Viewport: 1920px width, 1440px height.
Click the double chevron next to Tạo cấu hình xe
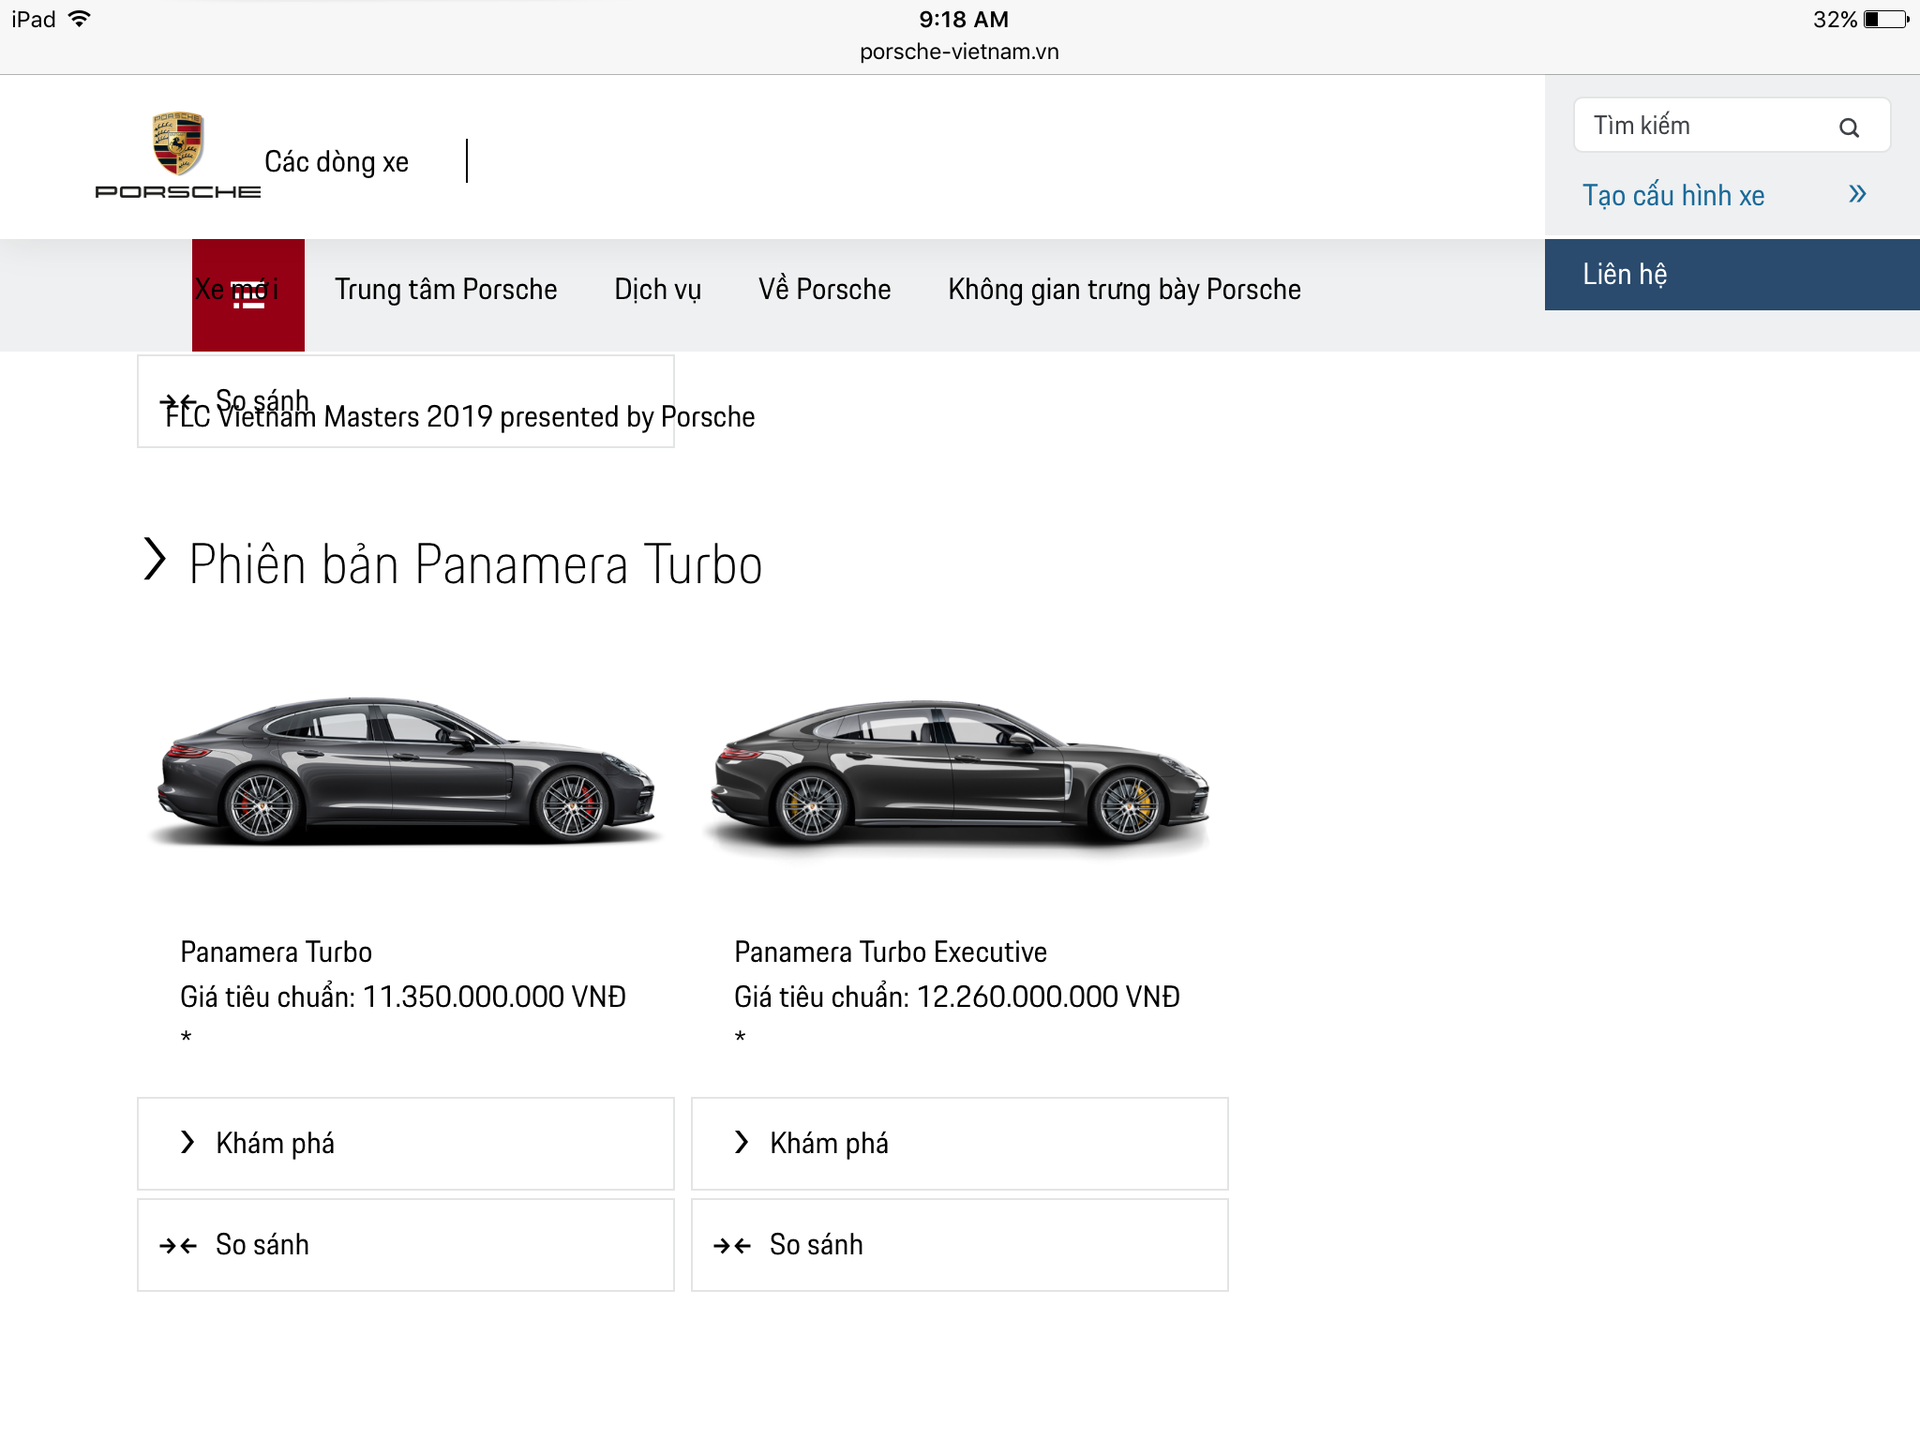1857,194
